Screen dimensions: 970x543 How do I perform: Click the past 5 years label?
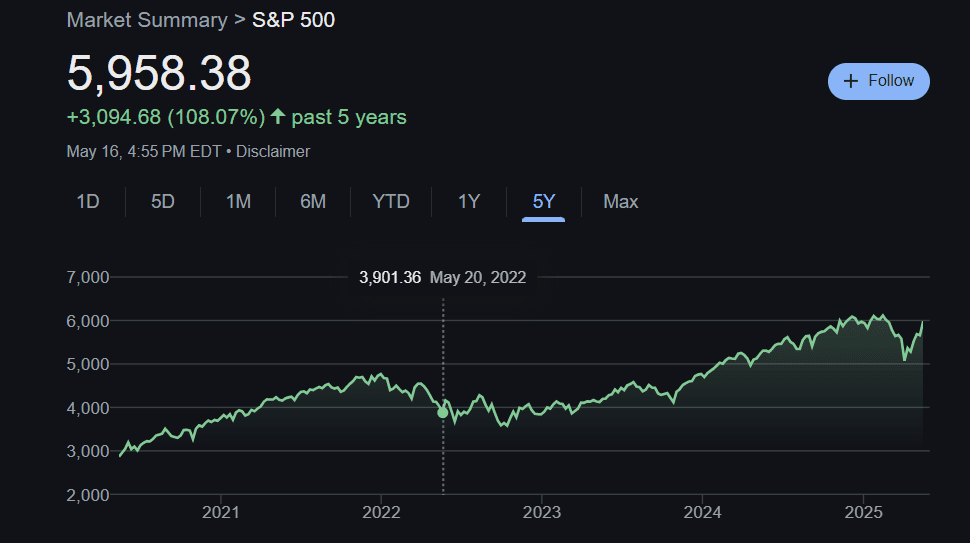pos(349,117)
